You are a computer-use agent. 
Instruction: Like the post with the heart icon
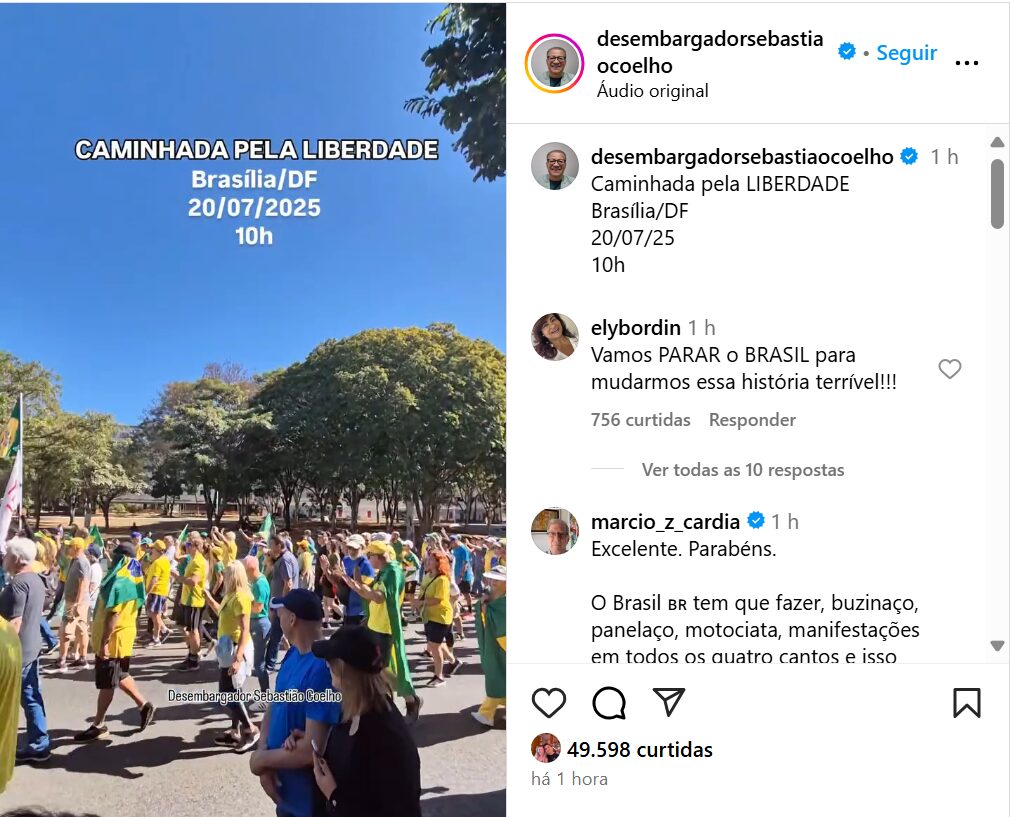[x=549, y=702]
